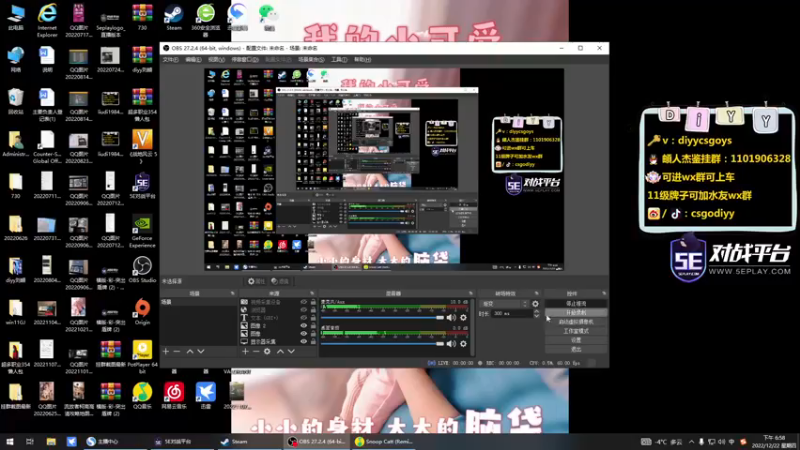This screenshot has height=450, width=800.
Task: Open the 文件(F) menu
Action: tap(170, 60)
